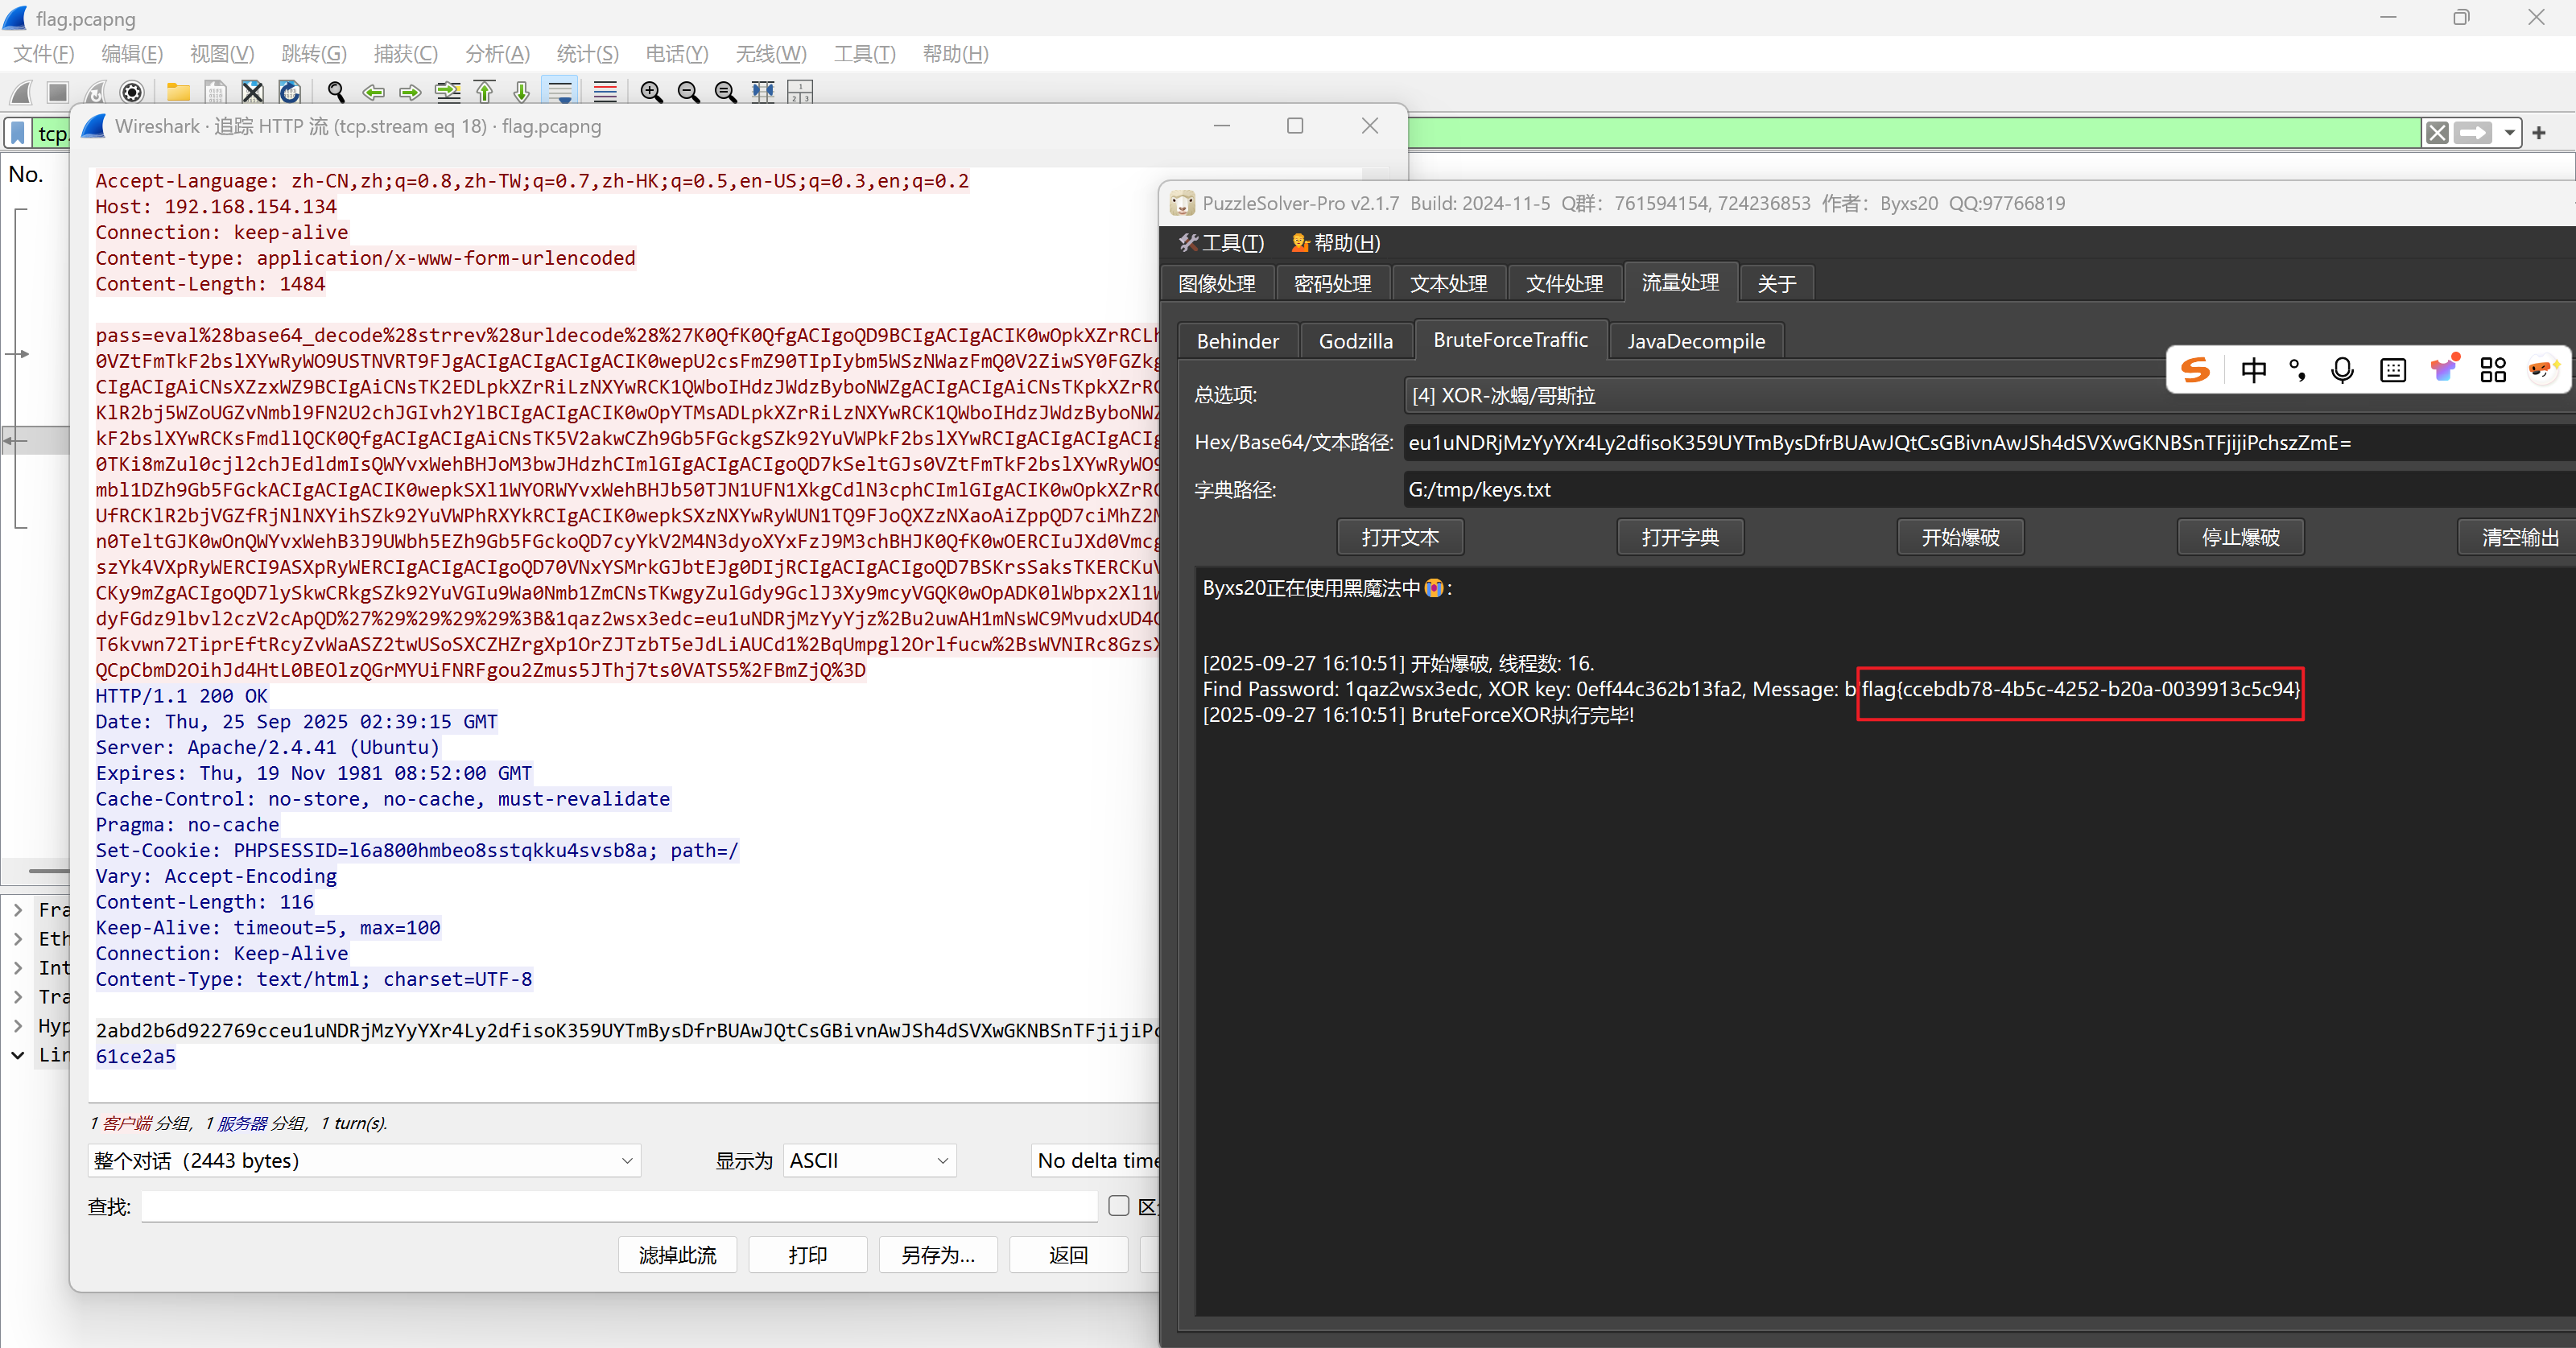Click the 查找 search input field

pos(618,1207)
